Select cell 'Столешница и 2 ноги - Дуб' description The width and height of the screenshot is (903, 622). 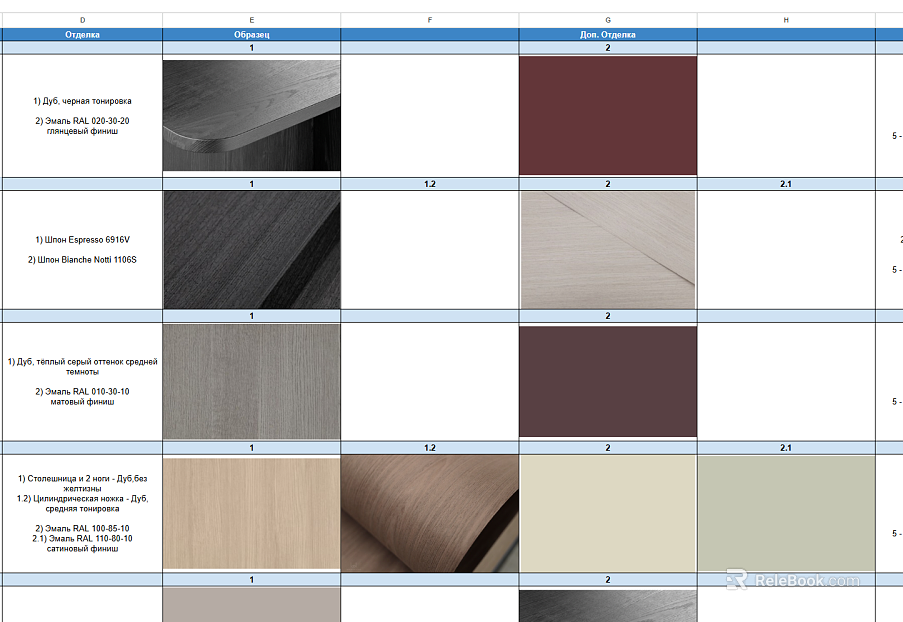click(82, 514)
